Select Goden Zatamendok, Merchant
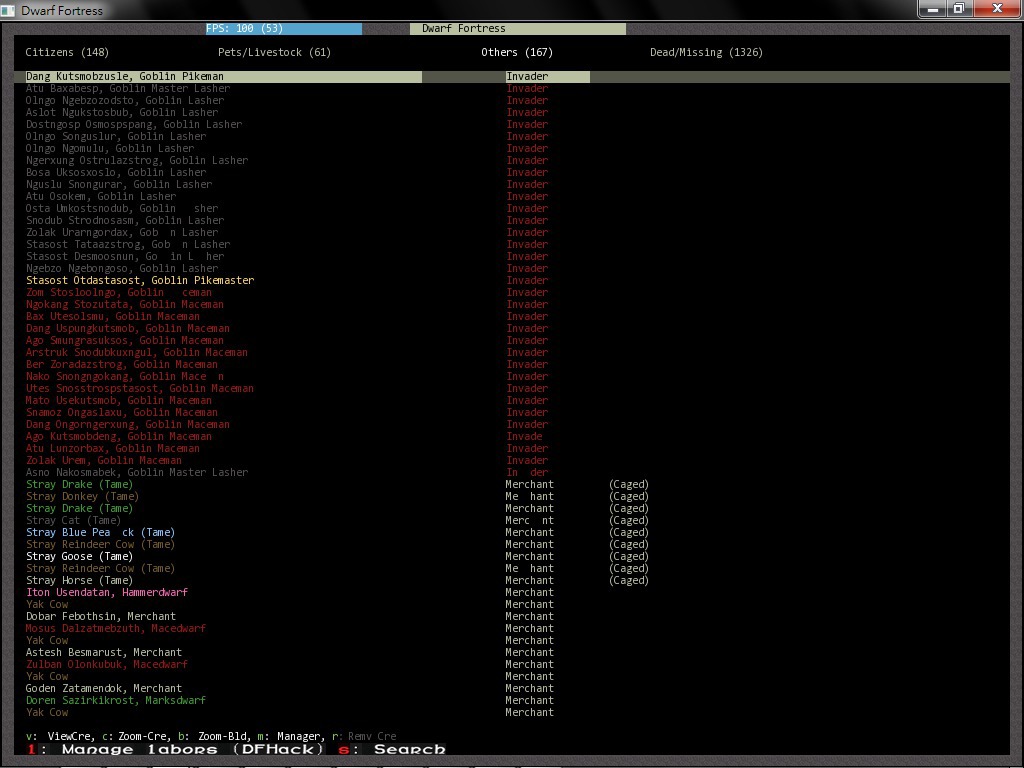 (104, 688)
